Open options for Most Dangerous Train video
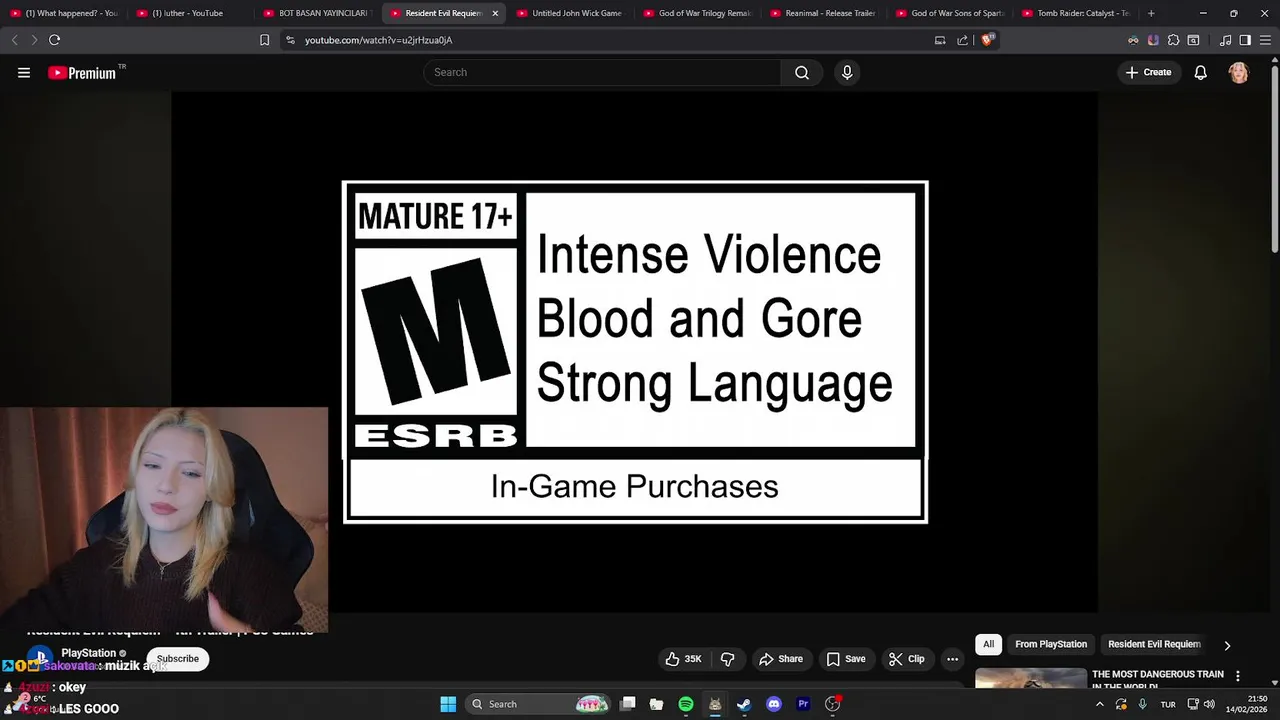1280x720 pixels. coord(1237,676)
